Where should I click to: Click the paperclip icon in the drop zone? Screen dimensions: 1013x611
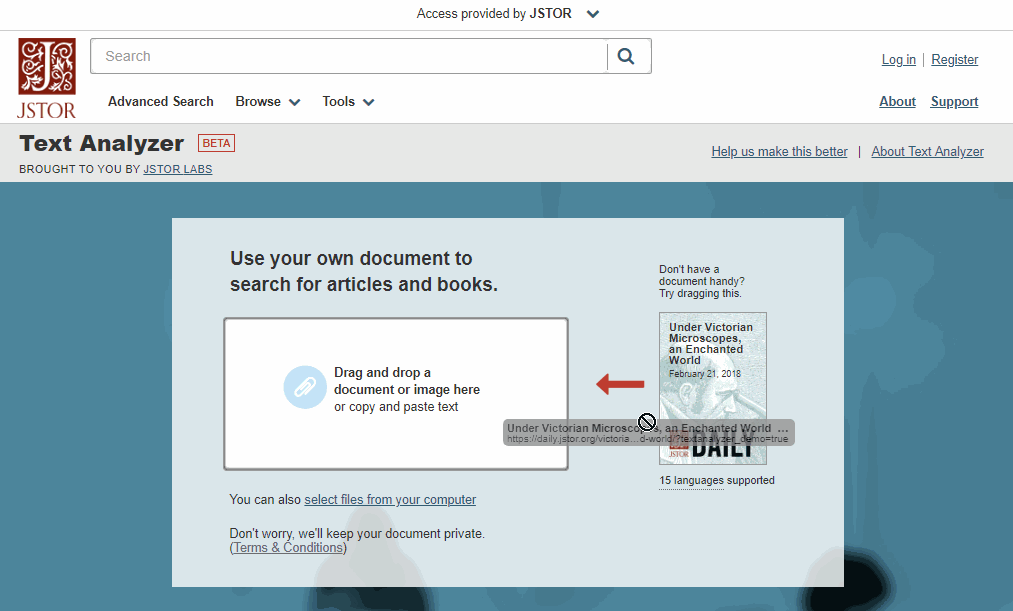305,387
